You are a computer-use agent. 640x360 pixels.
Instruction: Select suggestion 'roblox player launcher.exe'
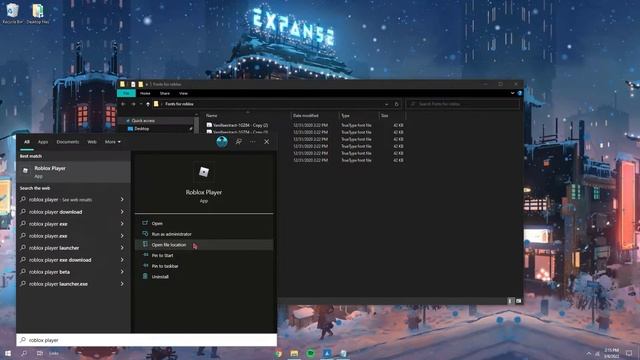tap(73, 284)
